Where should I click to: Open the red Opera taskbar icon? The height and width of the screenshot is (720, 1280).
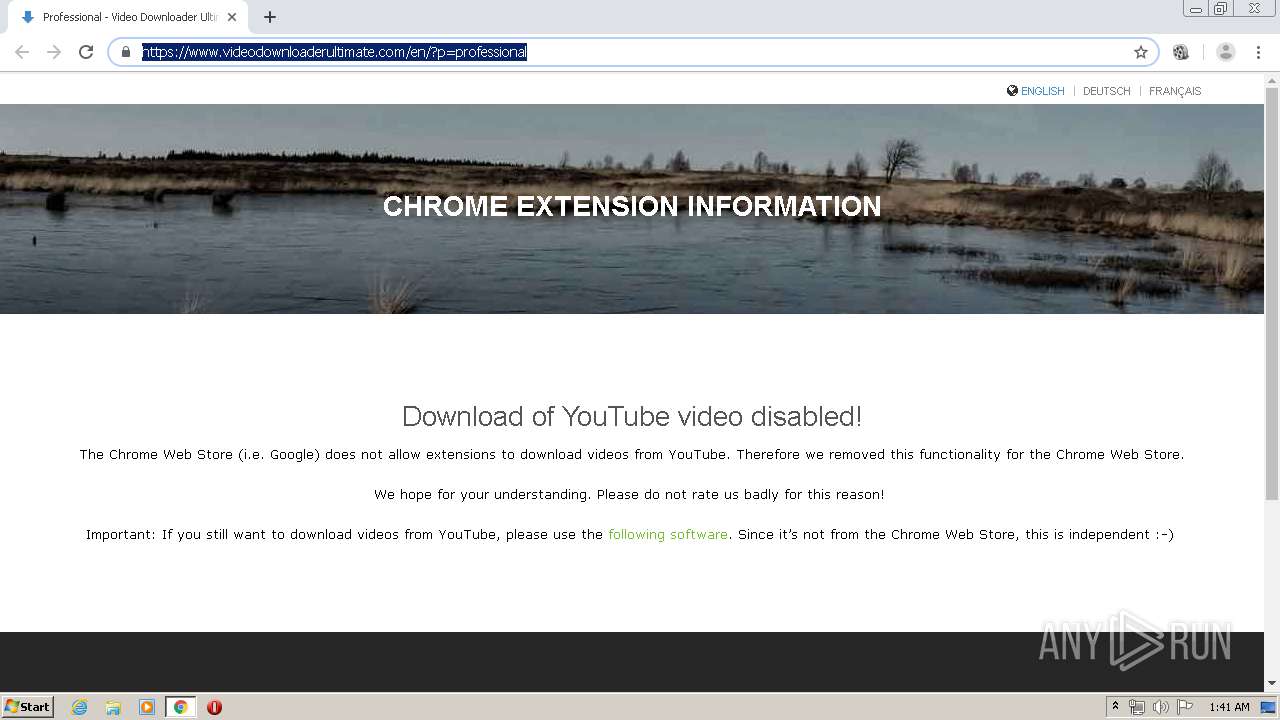[x=214, y=707]
